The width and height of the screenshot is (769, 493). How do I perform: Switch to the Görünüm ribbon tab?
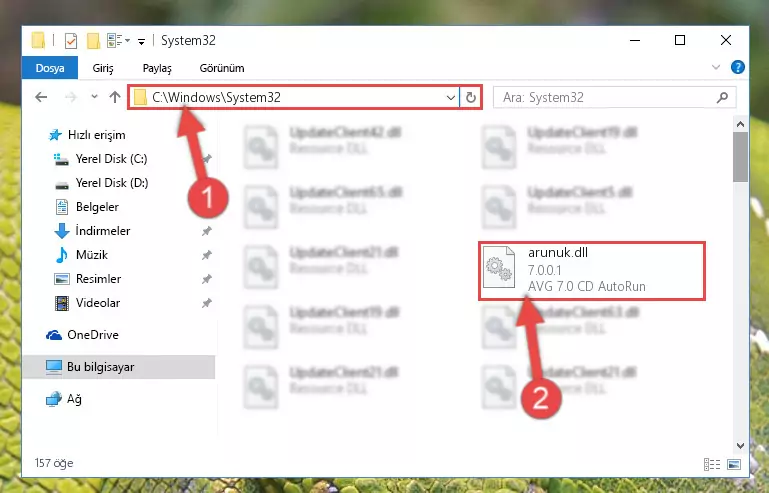pyautogui.click(x=222, y=68)
